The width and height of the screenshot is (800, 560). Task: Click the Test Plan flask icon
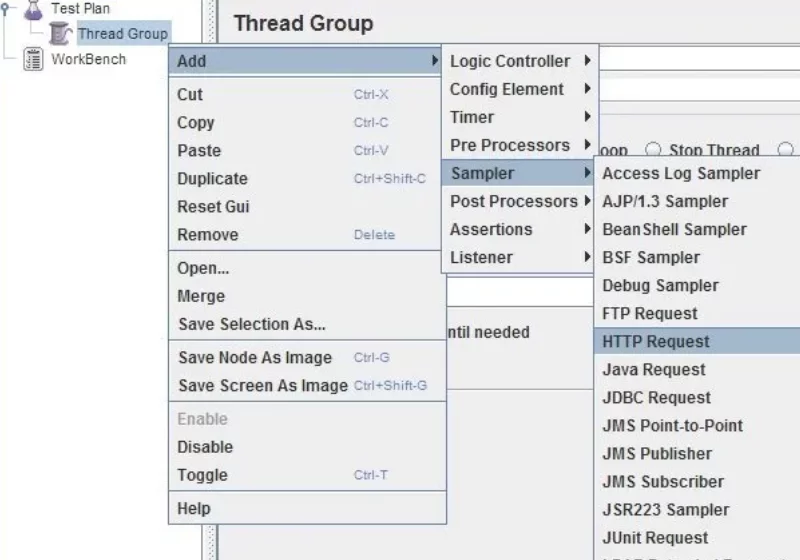coord(34,9)
